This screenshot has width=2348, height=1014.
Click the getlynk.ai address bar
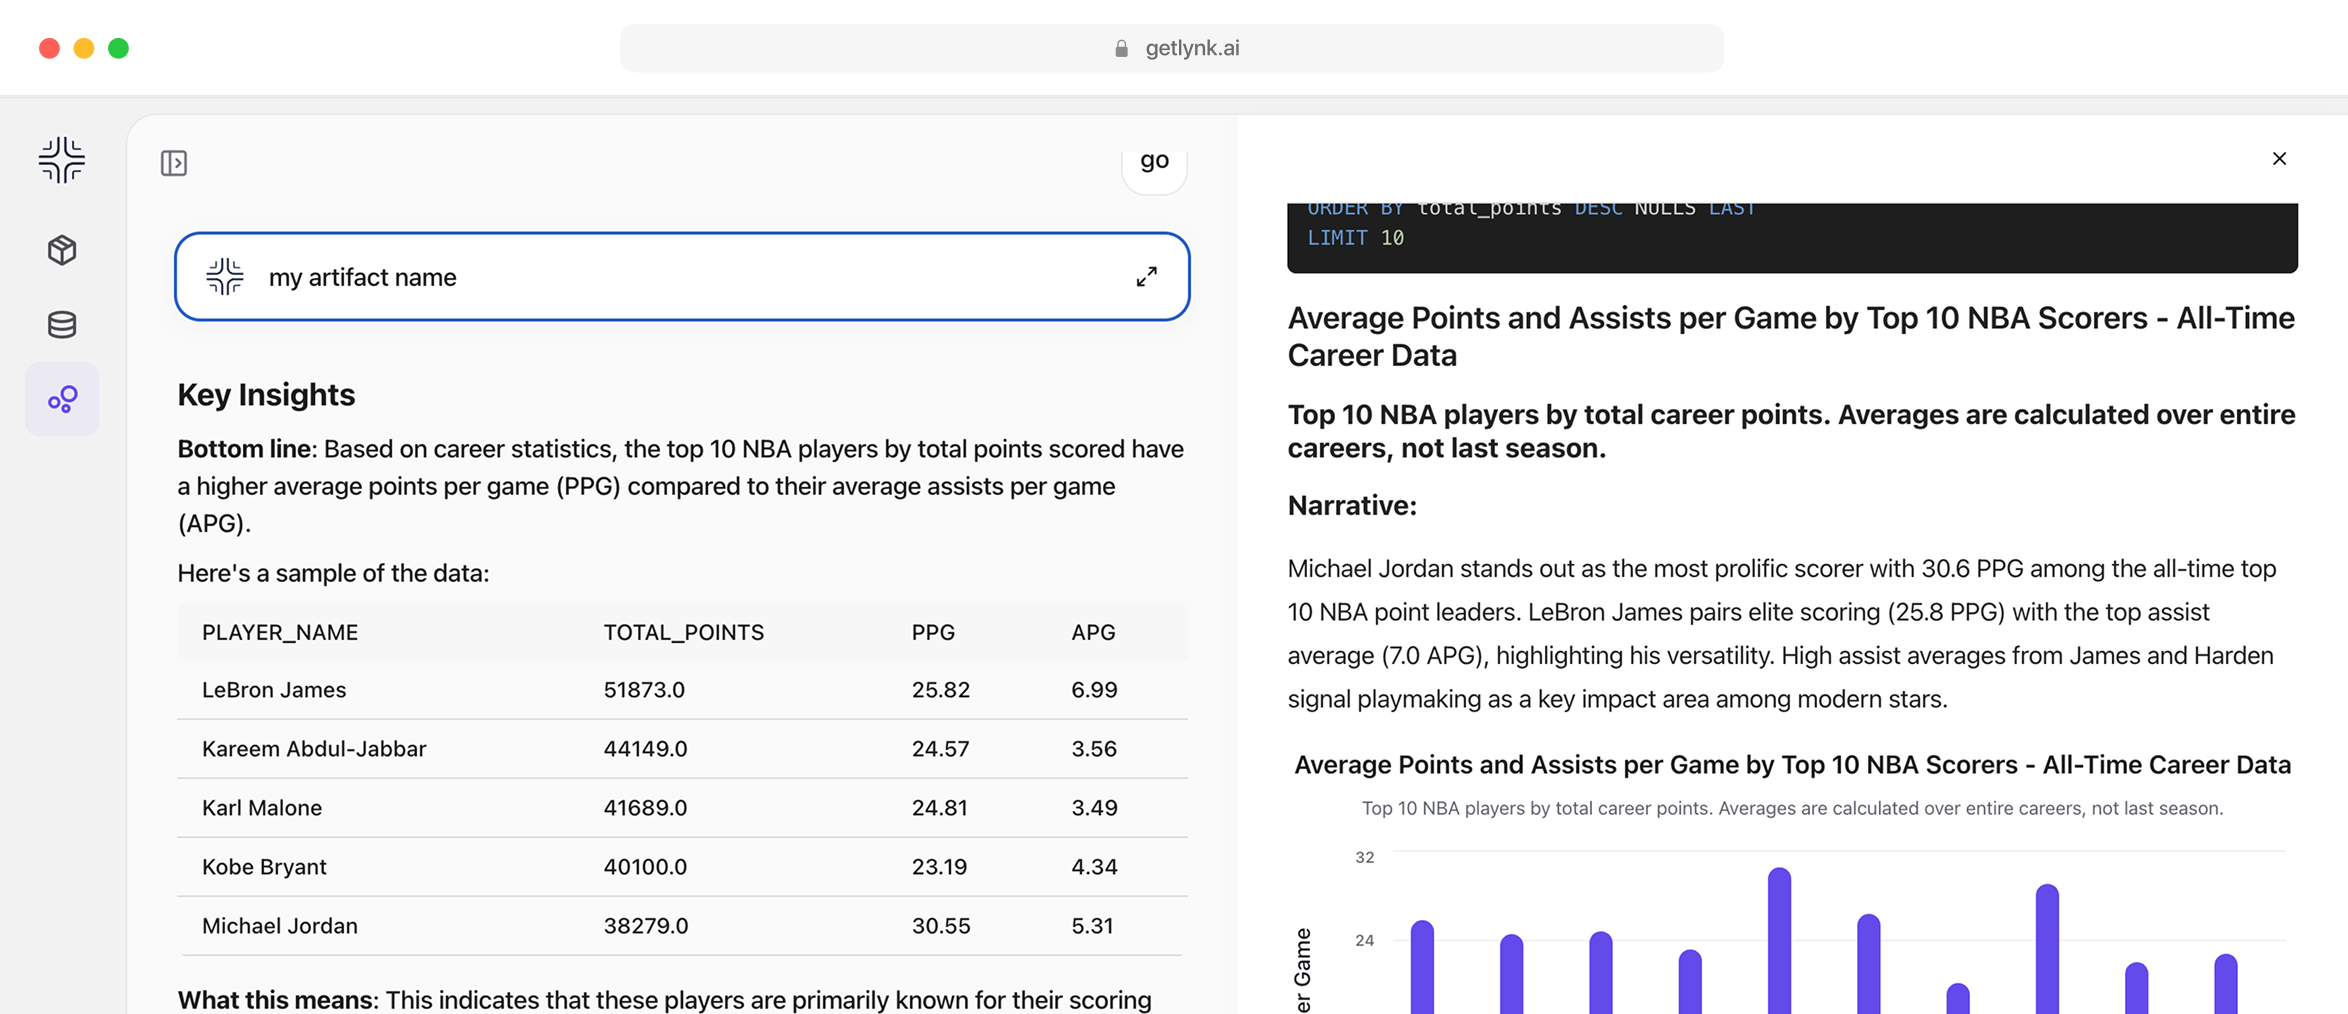pos(1172,48)
